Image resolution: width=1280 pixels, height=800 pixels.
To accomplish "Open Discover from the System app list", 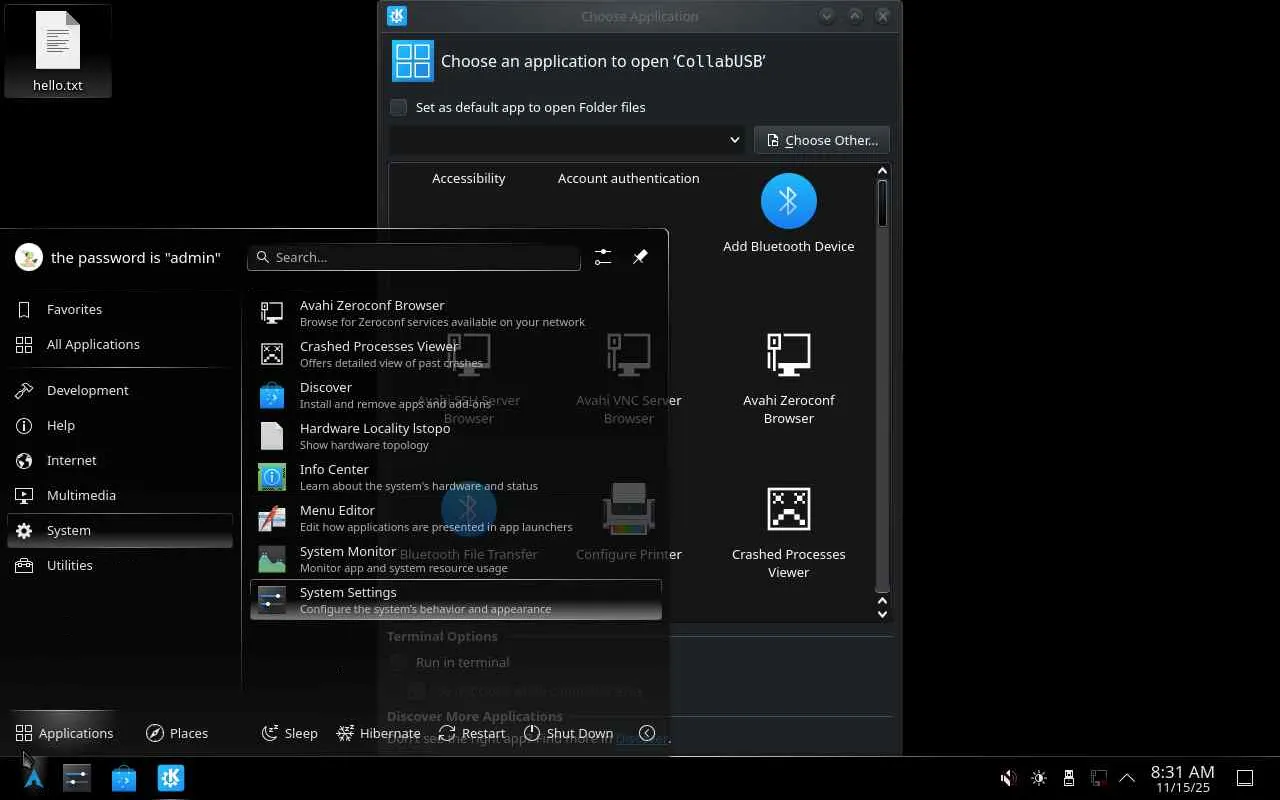I will point(456,395).
